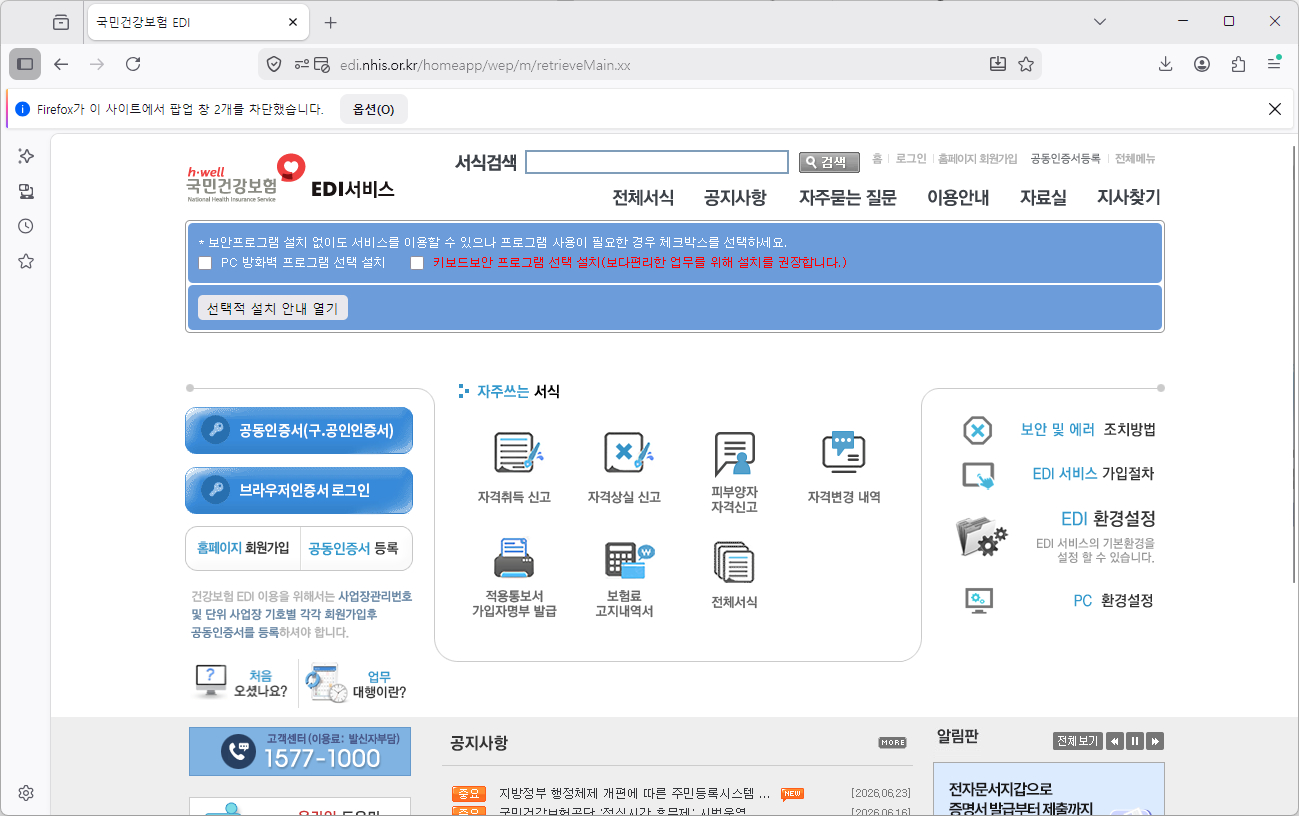Screen dimensions: 1299x816
Task: Go to next 알림판 slide
Action: pos(1155,741)
